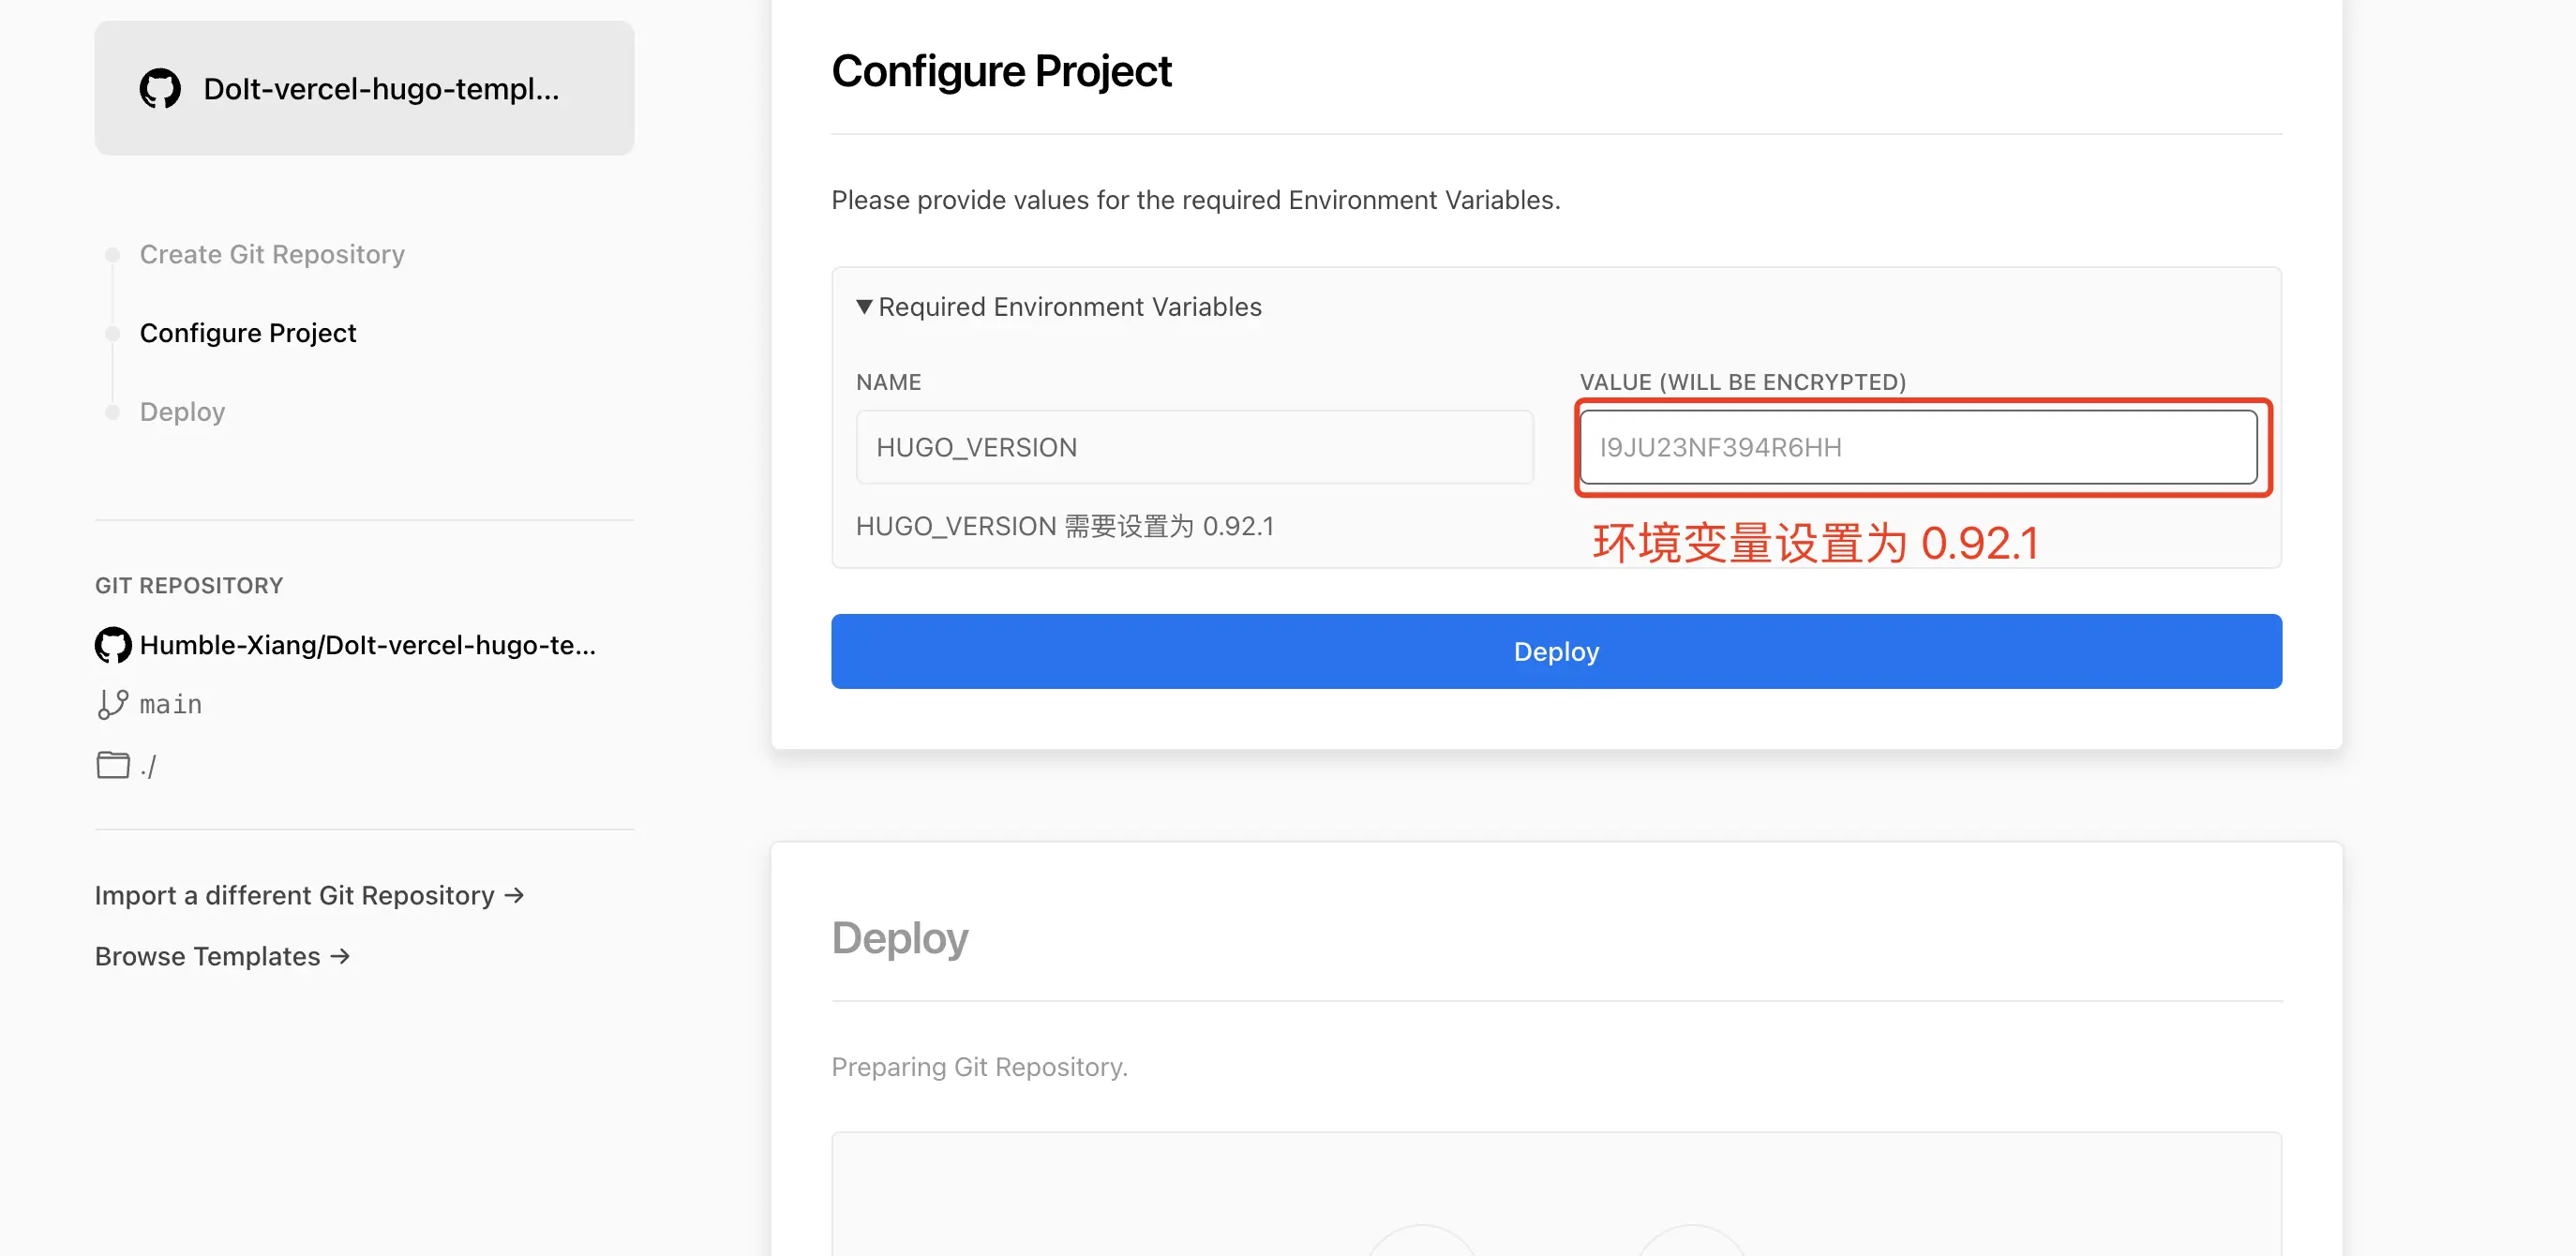
Task: Click the folder icon for root directory
Action: click(x=113, y=765)
